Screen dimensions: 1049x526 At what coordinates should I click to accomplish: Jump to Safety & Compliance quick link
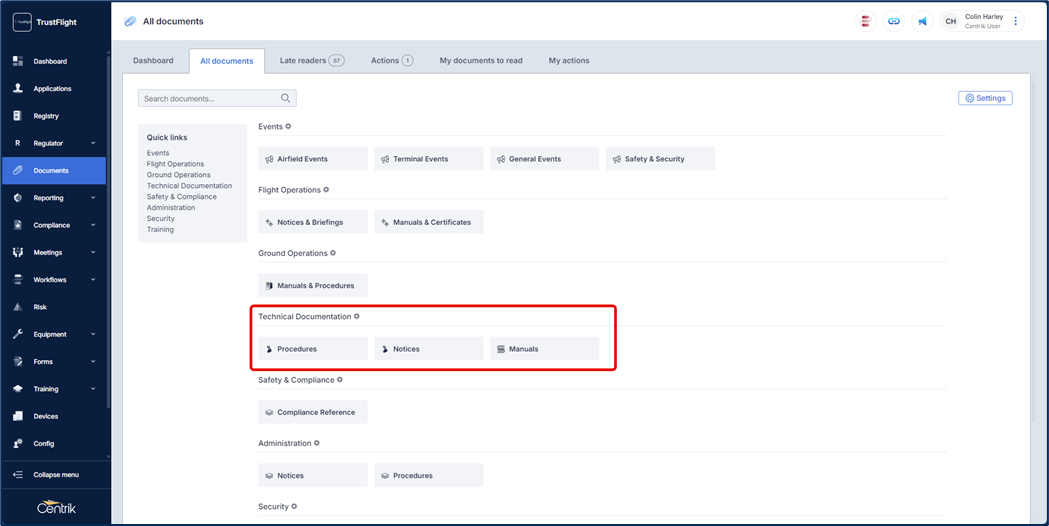[x=181, y=197]
